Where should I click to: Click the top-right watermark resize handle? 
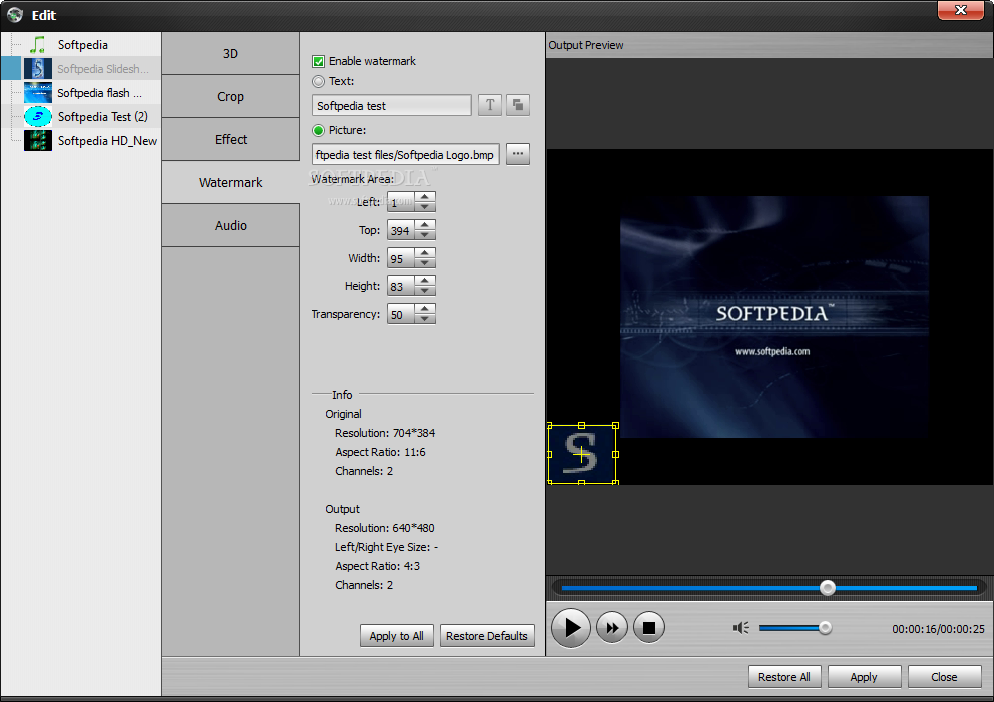(615, 426)
